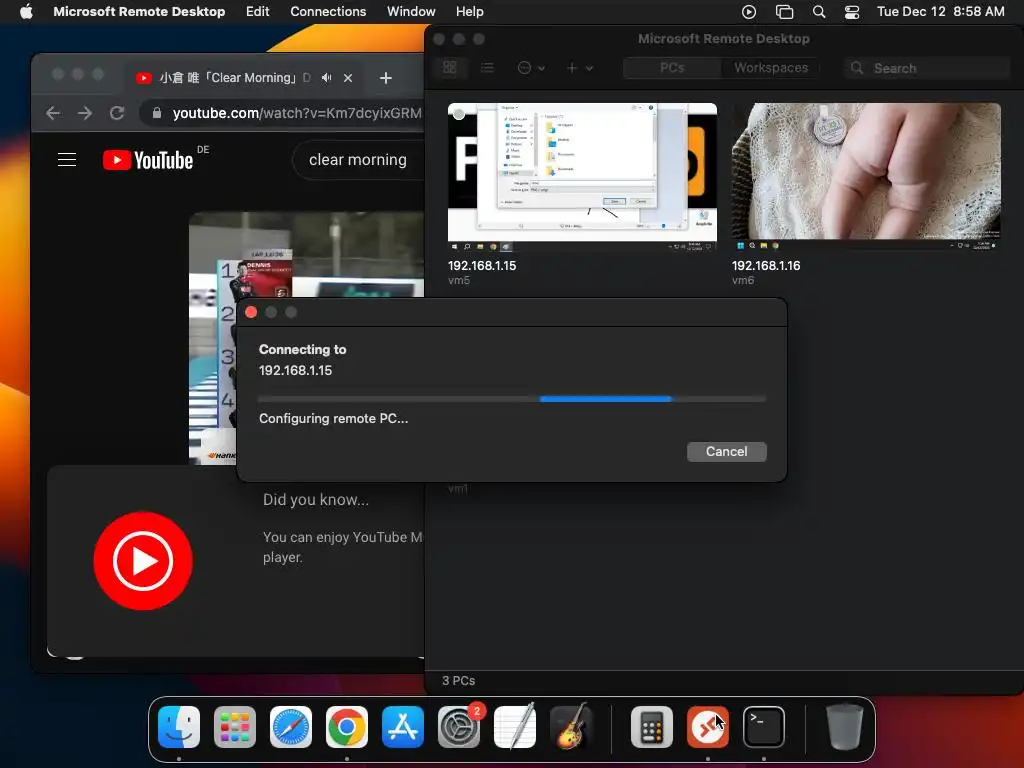The height and width of the screenshot is (768, 1024).
Task: Select the Workspaces tab
Action: click(x=771, y=68)
